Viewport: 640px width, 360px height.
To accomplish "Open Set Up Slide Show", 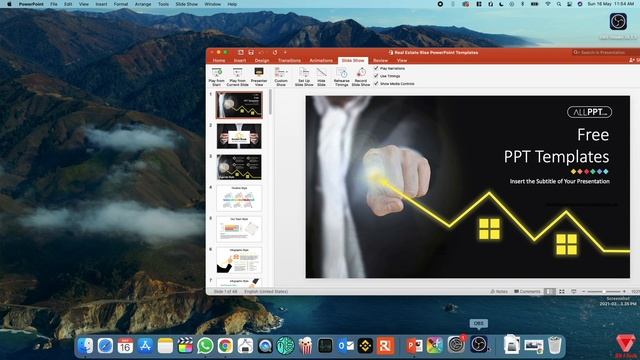I will point(304,77).
